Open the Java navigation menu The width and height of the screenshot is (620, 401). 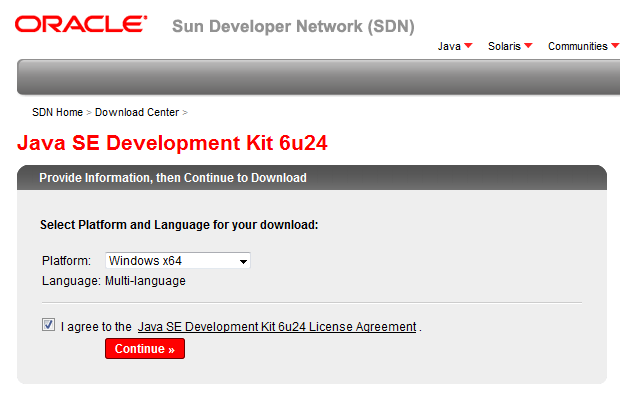point(455,46)
